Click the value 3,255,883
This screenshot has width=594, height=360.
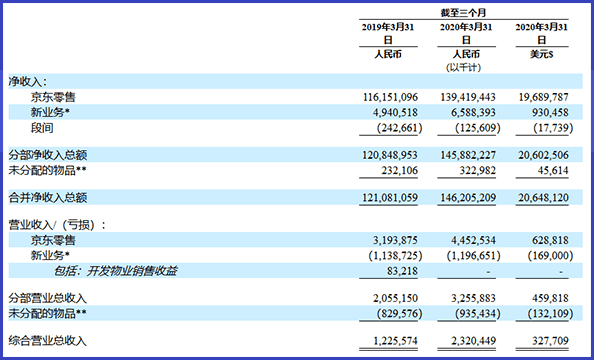(473, 298)
